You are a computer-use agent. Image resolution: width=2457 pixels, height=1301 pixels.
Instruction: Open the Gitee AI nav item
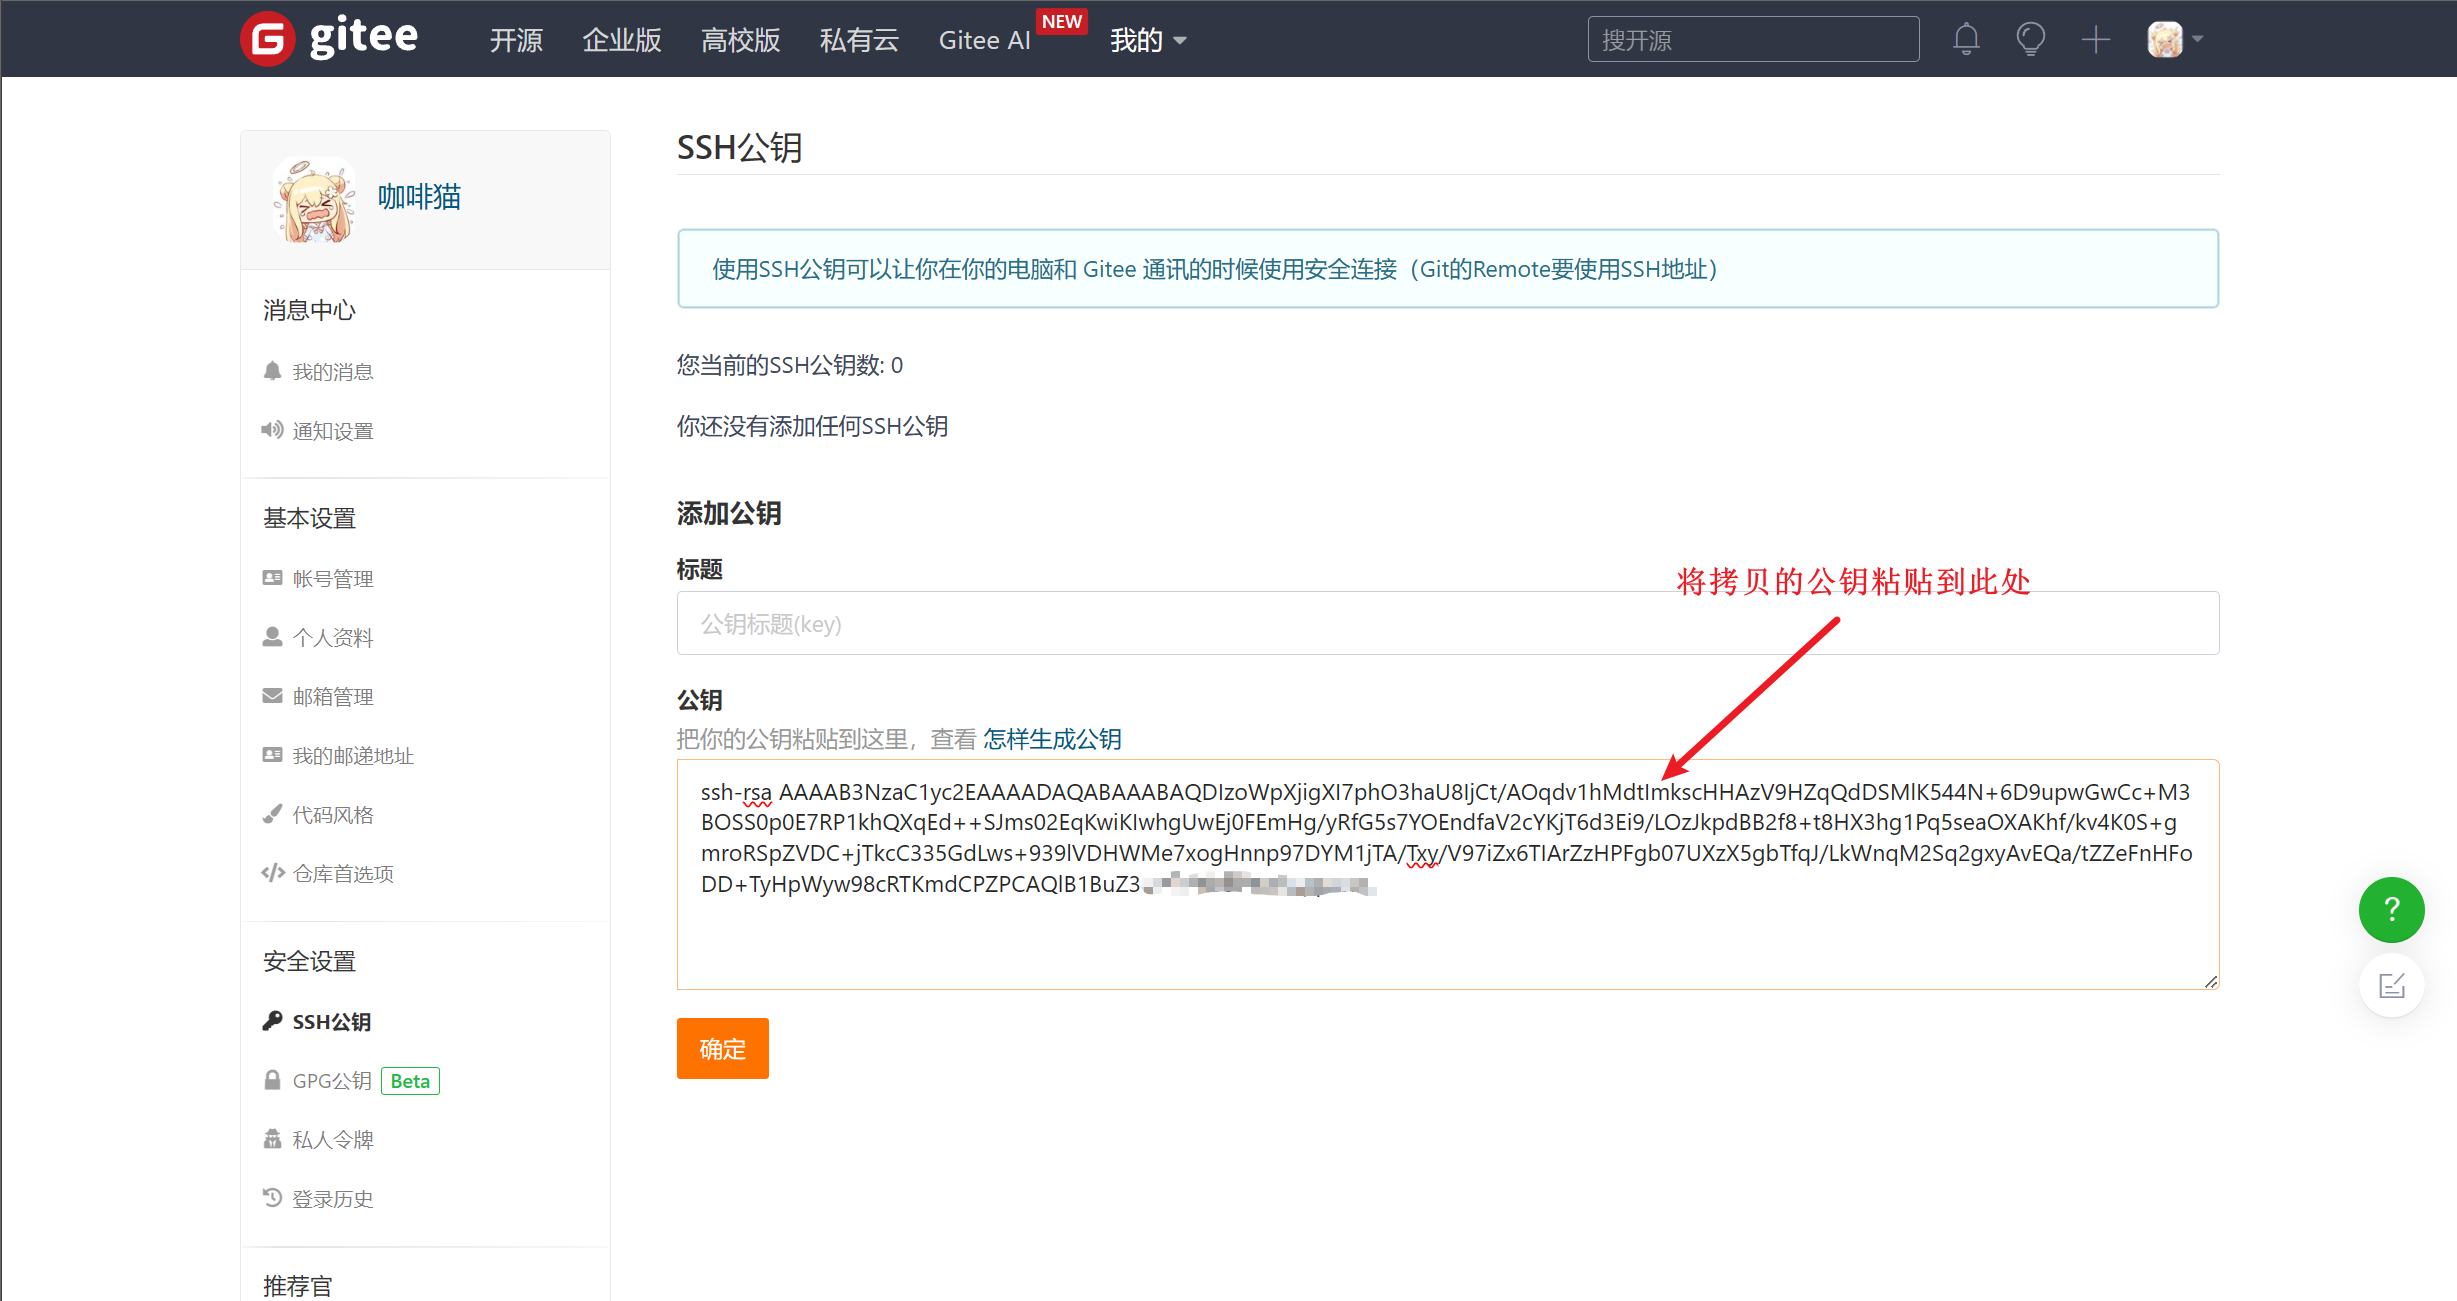984,40
